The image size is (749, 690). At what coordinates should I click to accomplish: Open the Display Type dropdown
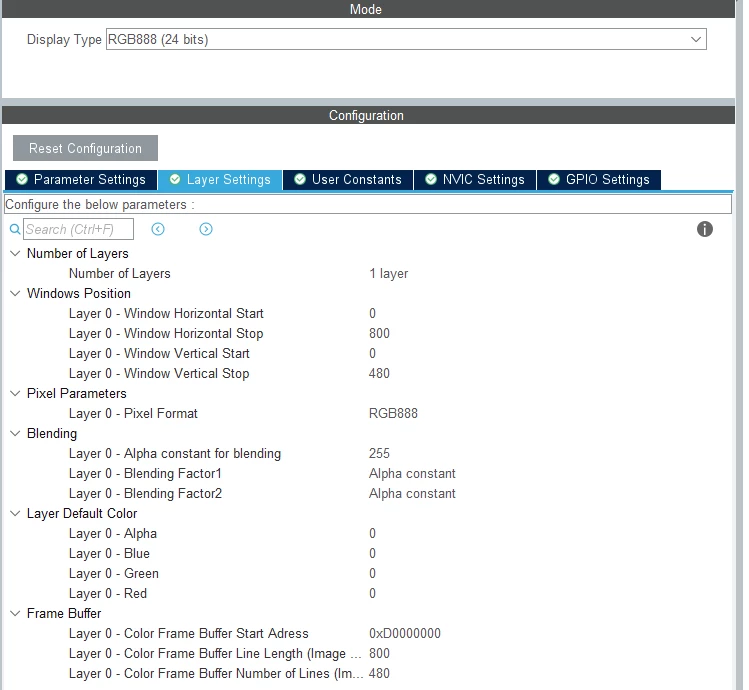pyautogui.click(x=406, y=39)
